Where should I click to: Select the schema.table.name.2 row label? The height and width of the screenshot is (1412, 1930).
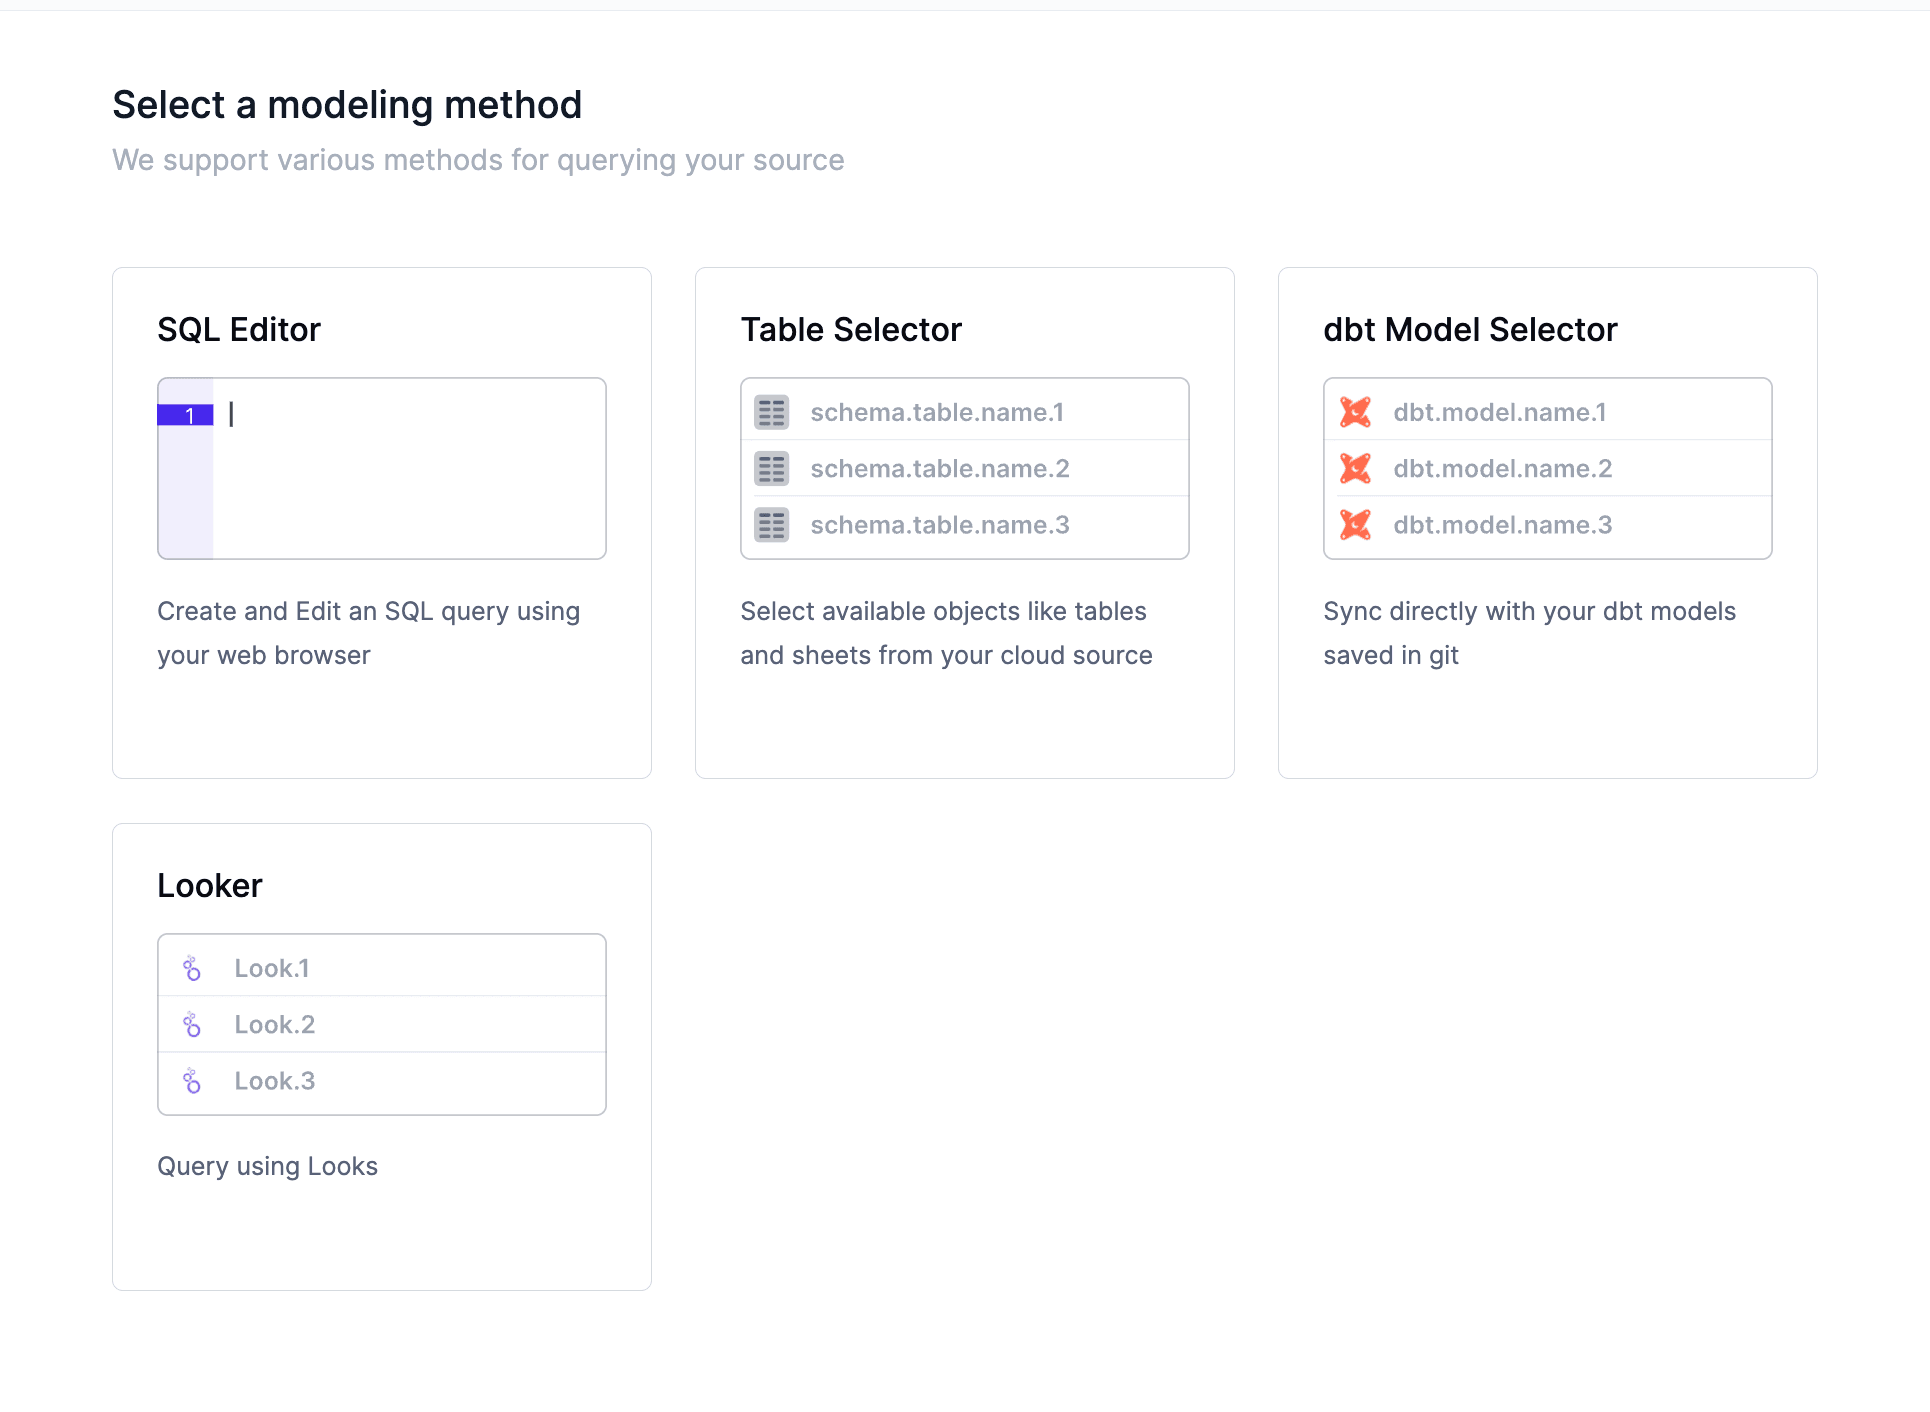coord(939,468)
